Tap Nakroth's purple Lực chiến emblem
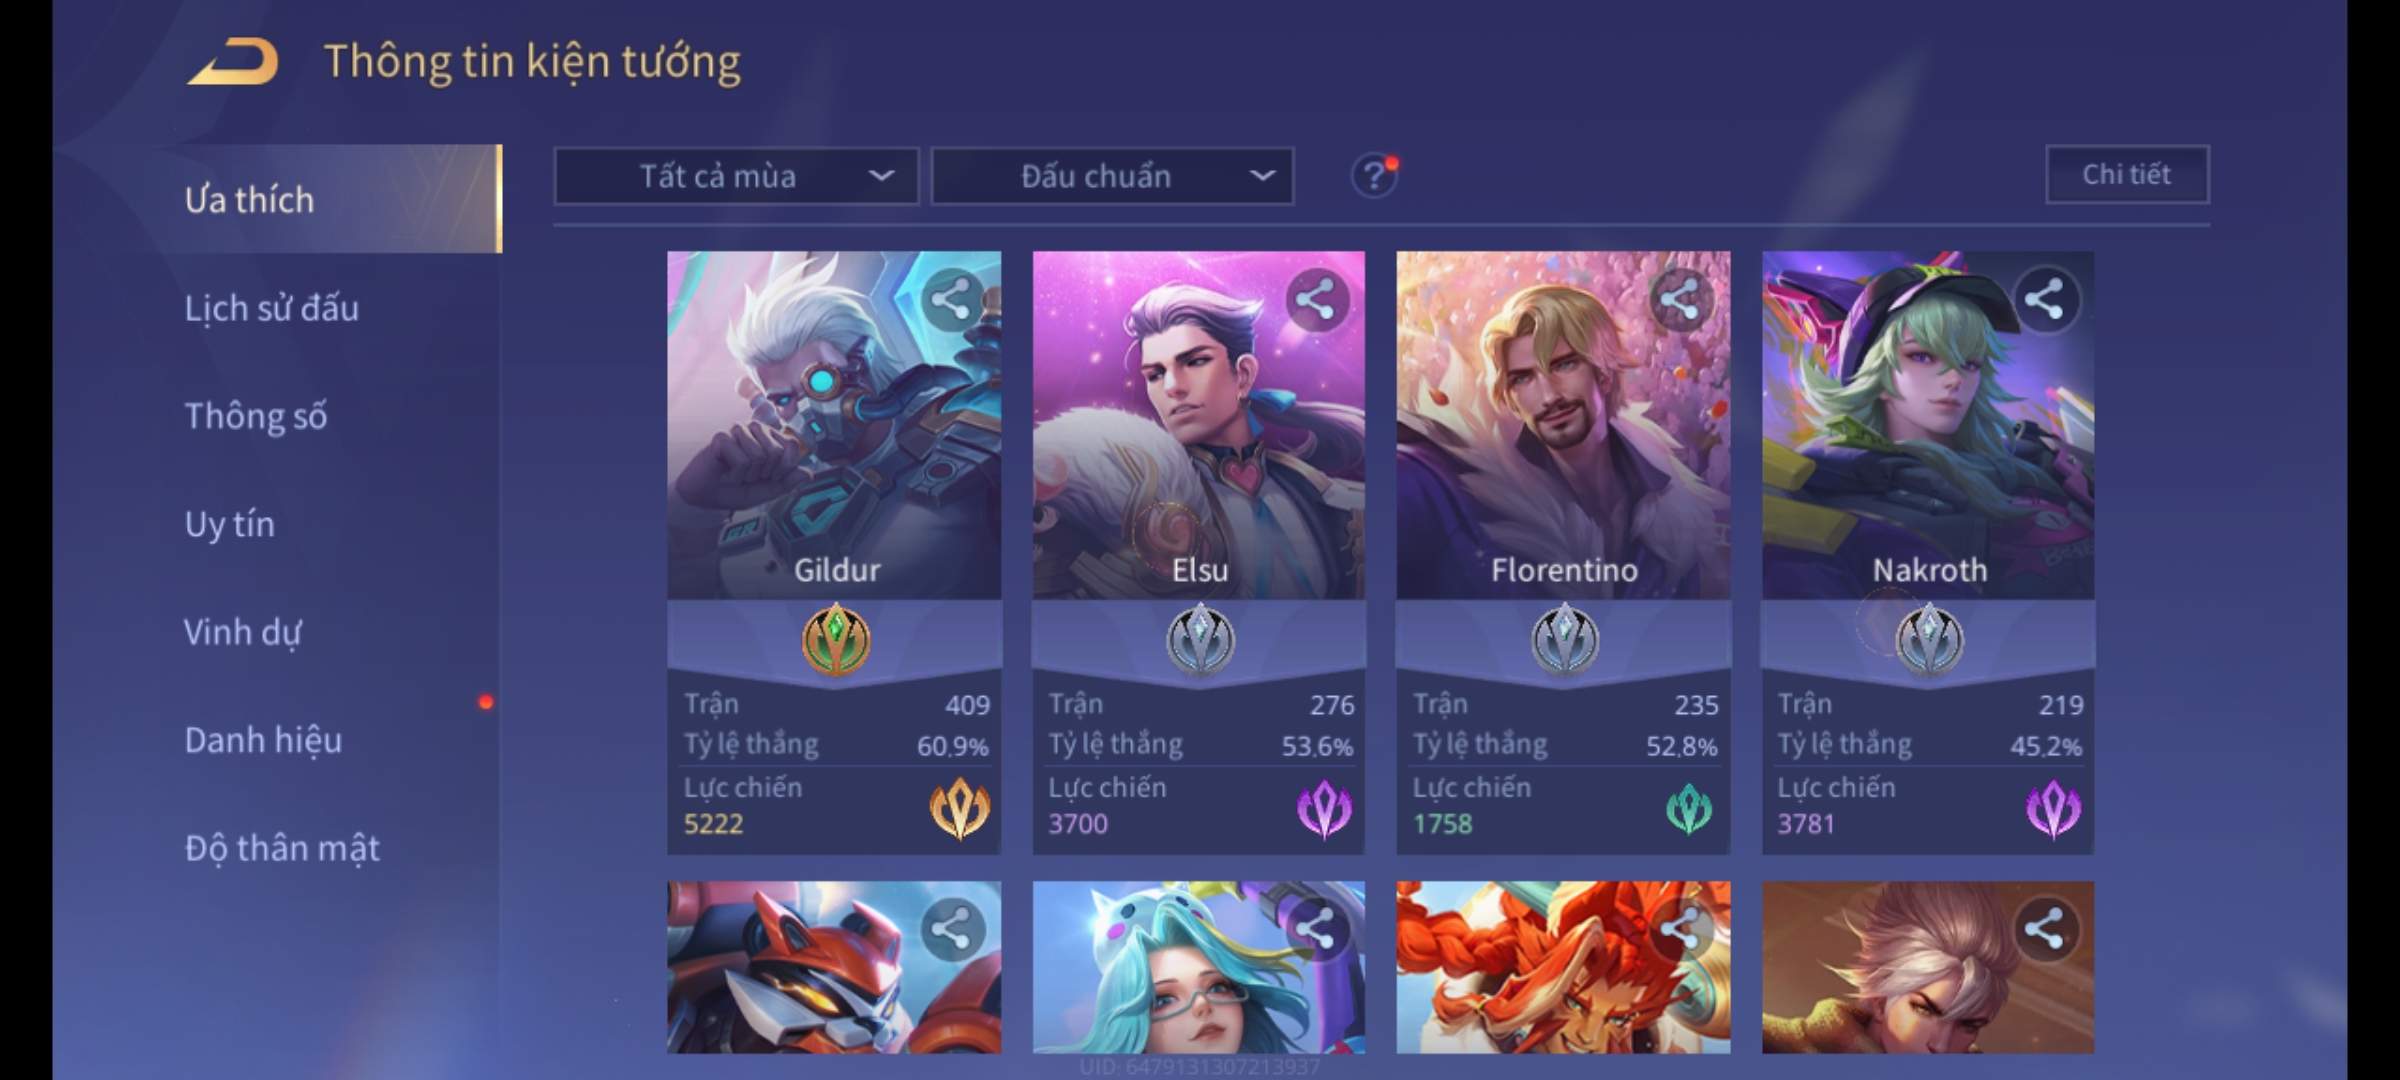The height and width of the screenshot is (1080, 2400). click(x=2053, y=808)
